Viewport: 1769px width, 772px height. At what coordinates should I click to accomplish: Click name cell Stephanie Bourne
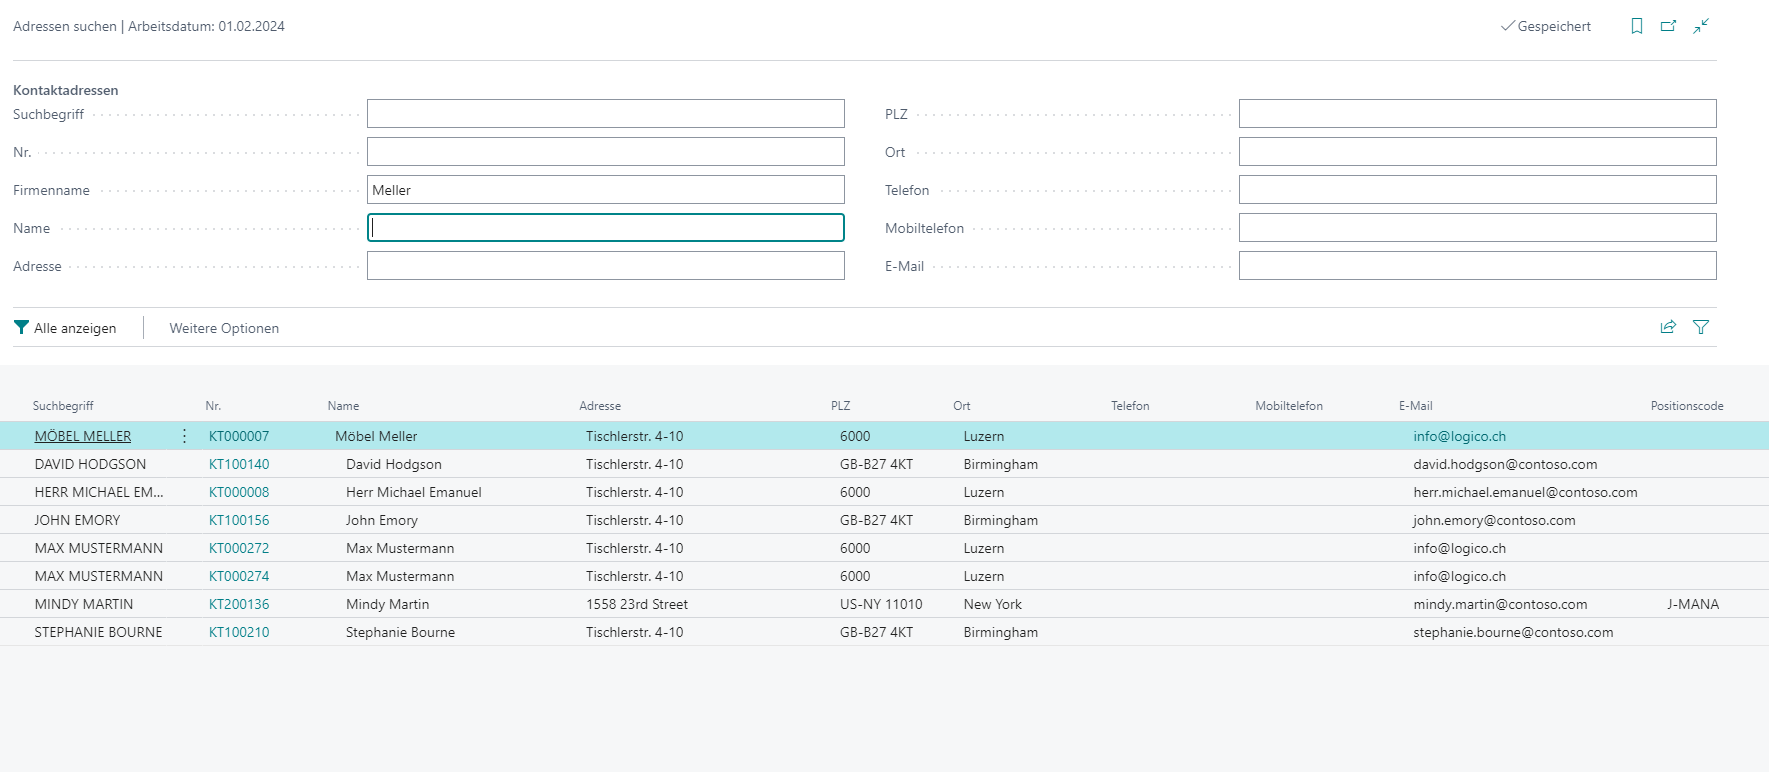[400, 632]
